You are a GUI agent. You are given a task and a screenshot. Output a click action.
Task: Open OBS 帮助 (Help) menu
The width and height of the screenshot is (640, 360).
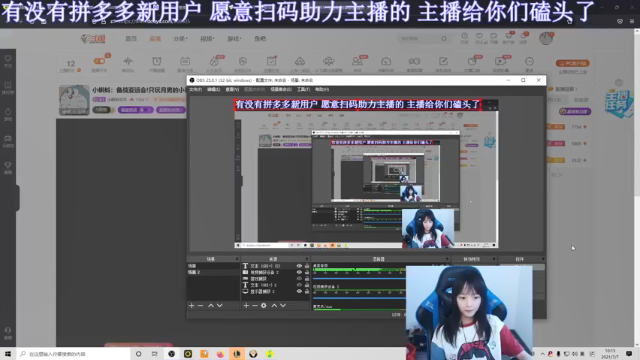322,89
